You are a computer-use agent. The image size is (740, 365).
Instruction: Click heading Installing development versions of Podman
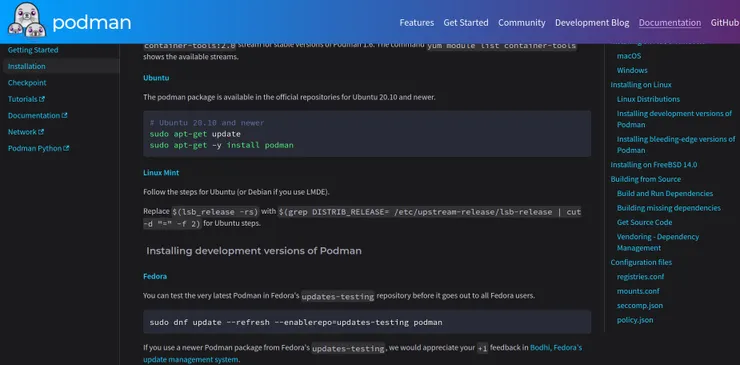click(x=254, y=251)
